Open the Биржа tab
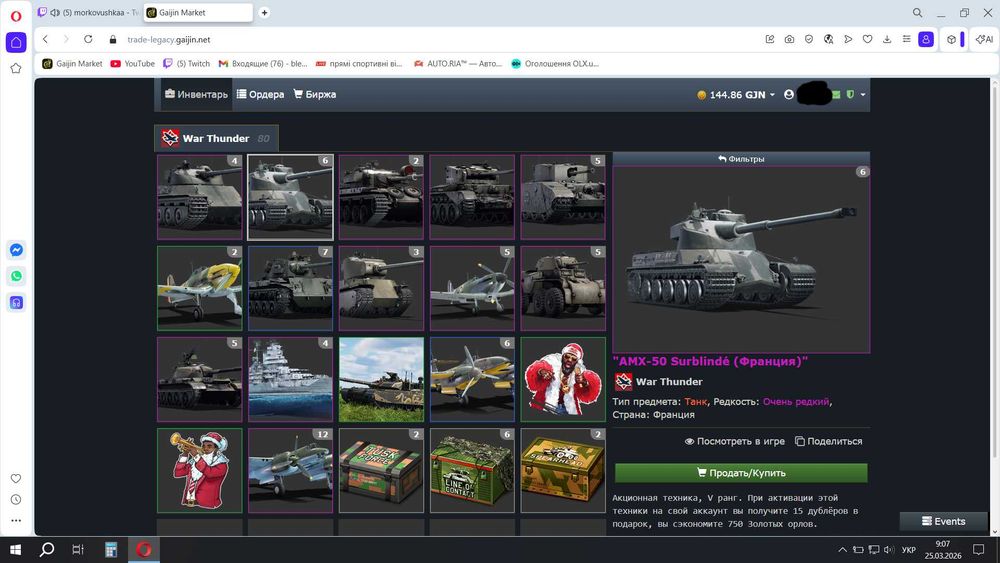 coord(314,94)
